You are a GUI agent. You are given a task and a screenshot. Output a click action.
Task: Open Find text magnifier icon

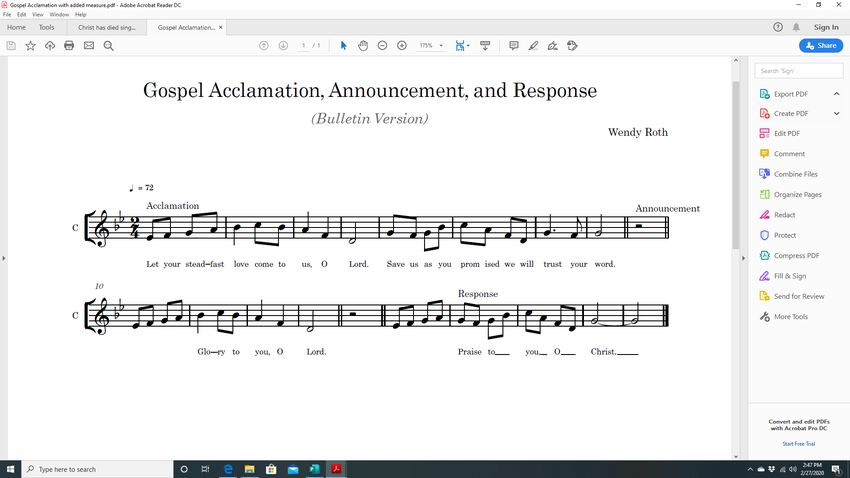tap(108, 46)
